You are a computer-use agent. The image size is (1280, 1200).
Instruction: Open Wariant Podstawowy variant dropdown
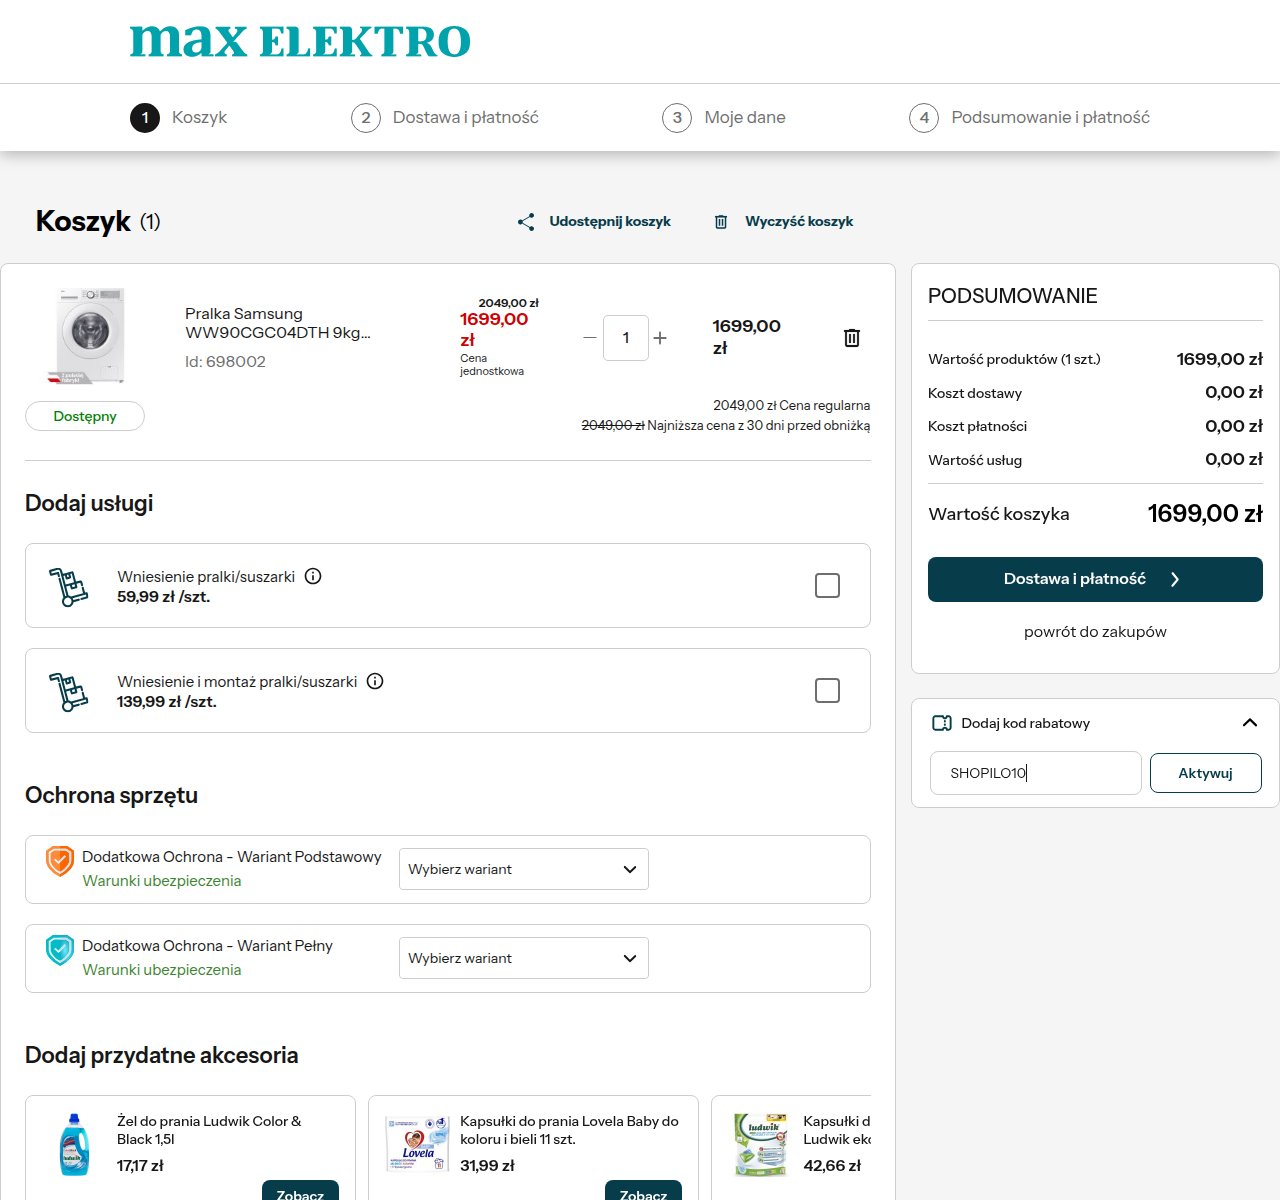524,869
